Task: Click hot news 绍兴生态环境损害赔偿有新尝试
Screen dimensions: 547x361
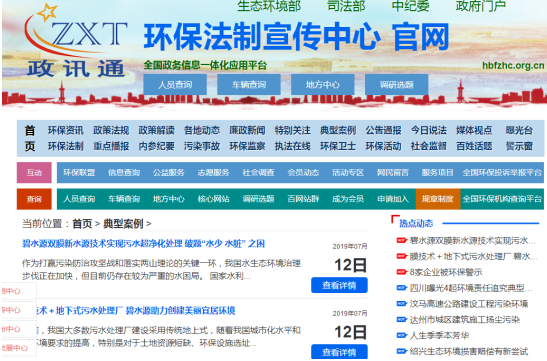Action: 469,351
